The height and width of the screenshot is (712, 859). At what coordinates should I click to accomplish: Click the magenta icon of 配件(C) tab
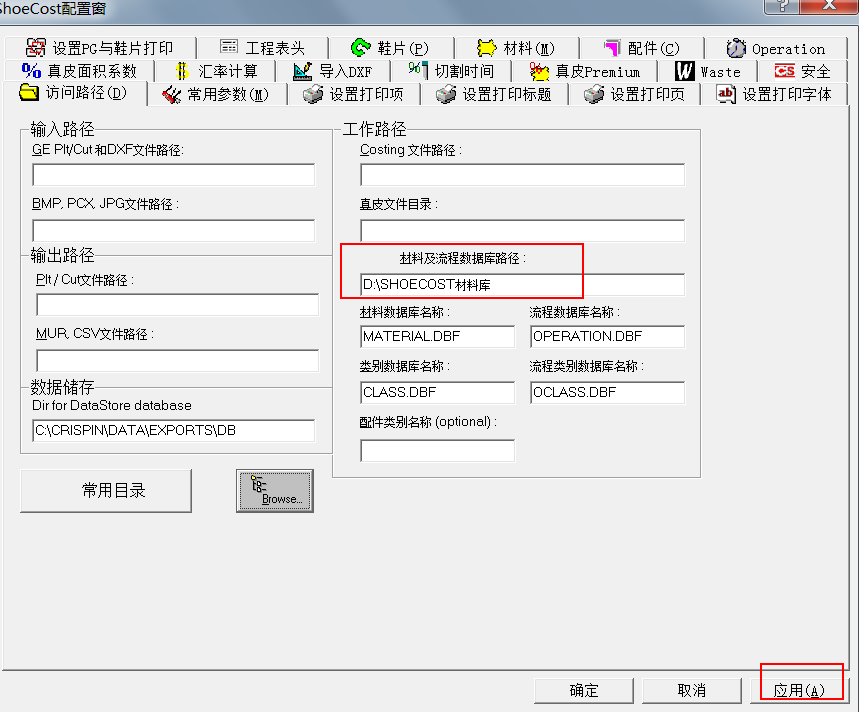pos(612,48)
